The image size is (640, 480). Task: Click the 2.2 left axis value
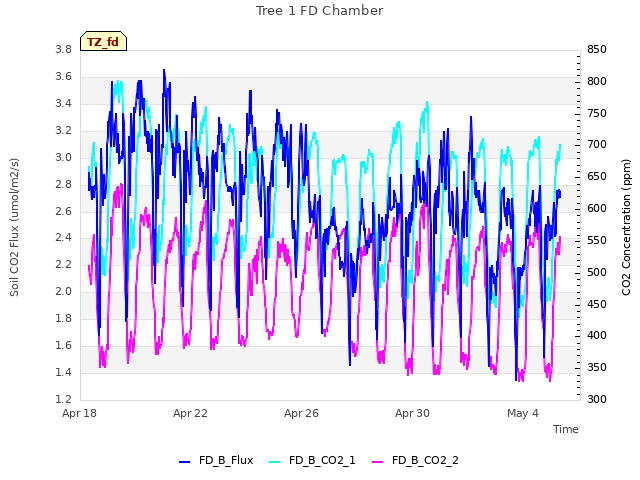64,264
